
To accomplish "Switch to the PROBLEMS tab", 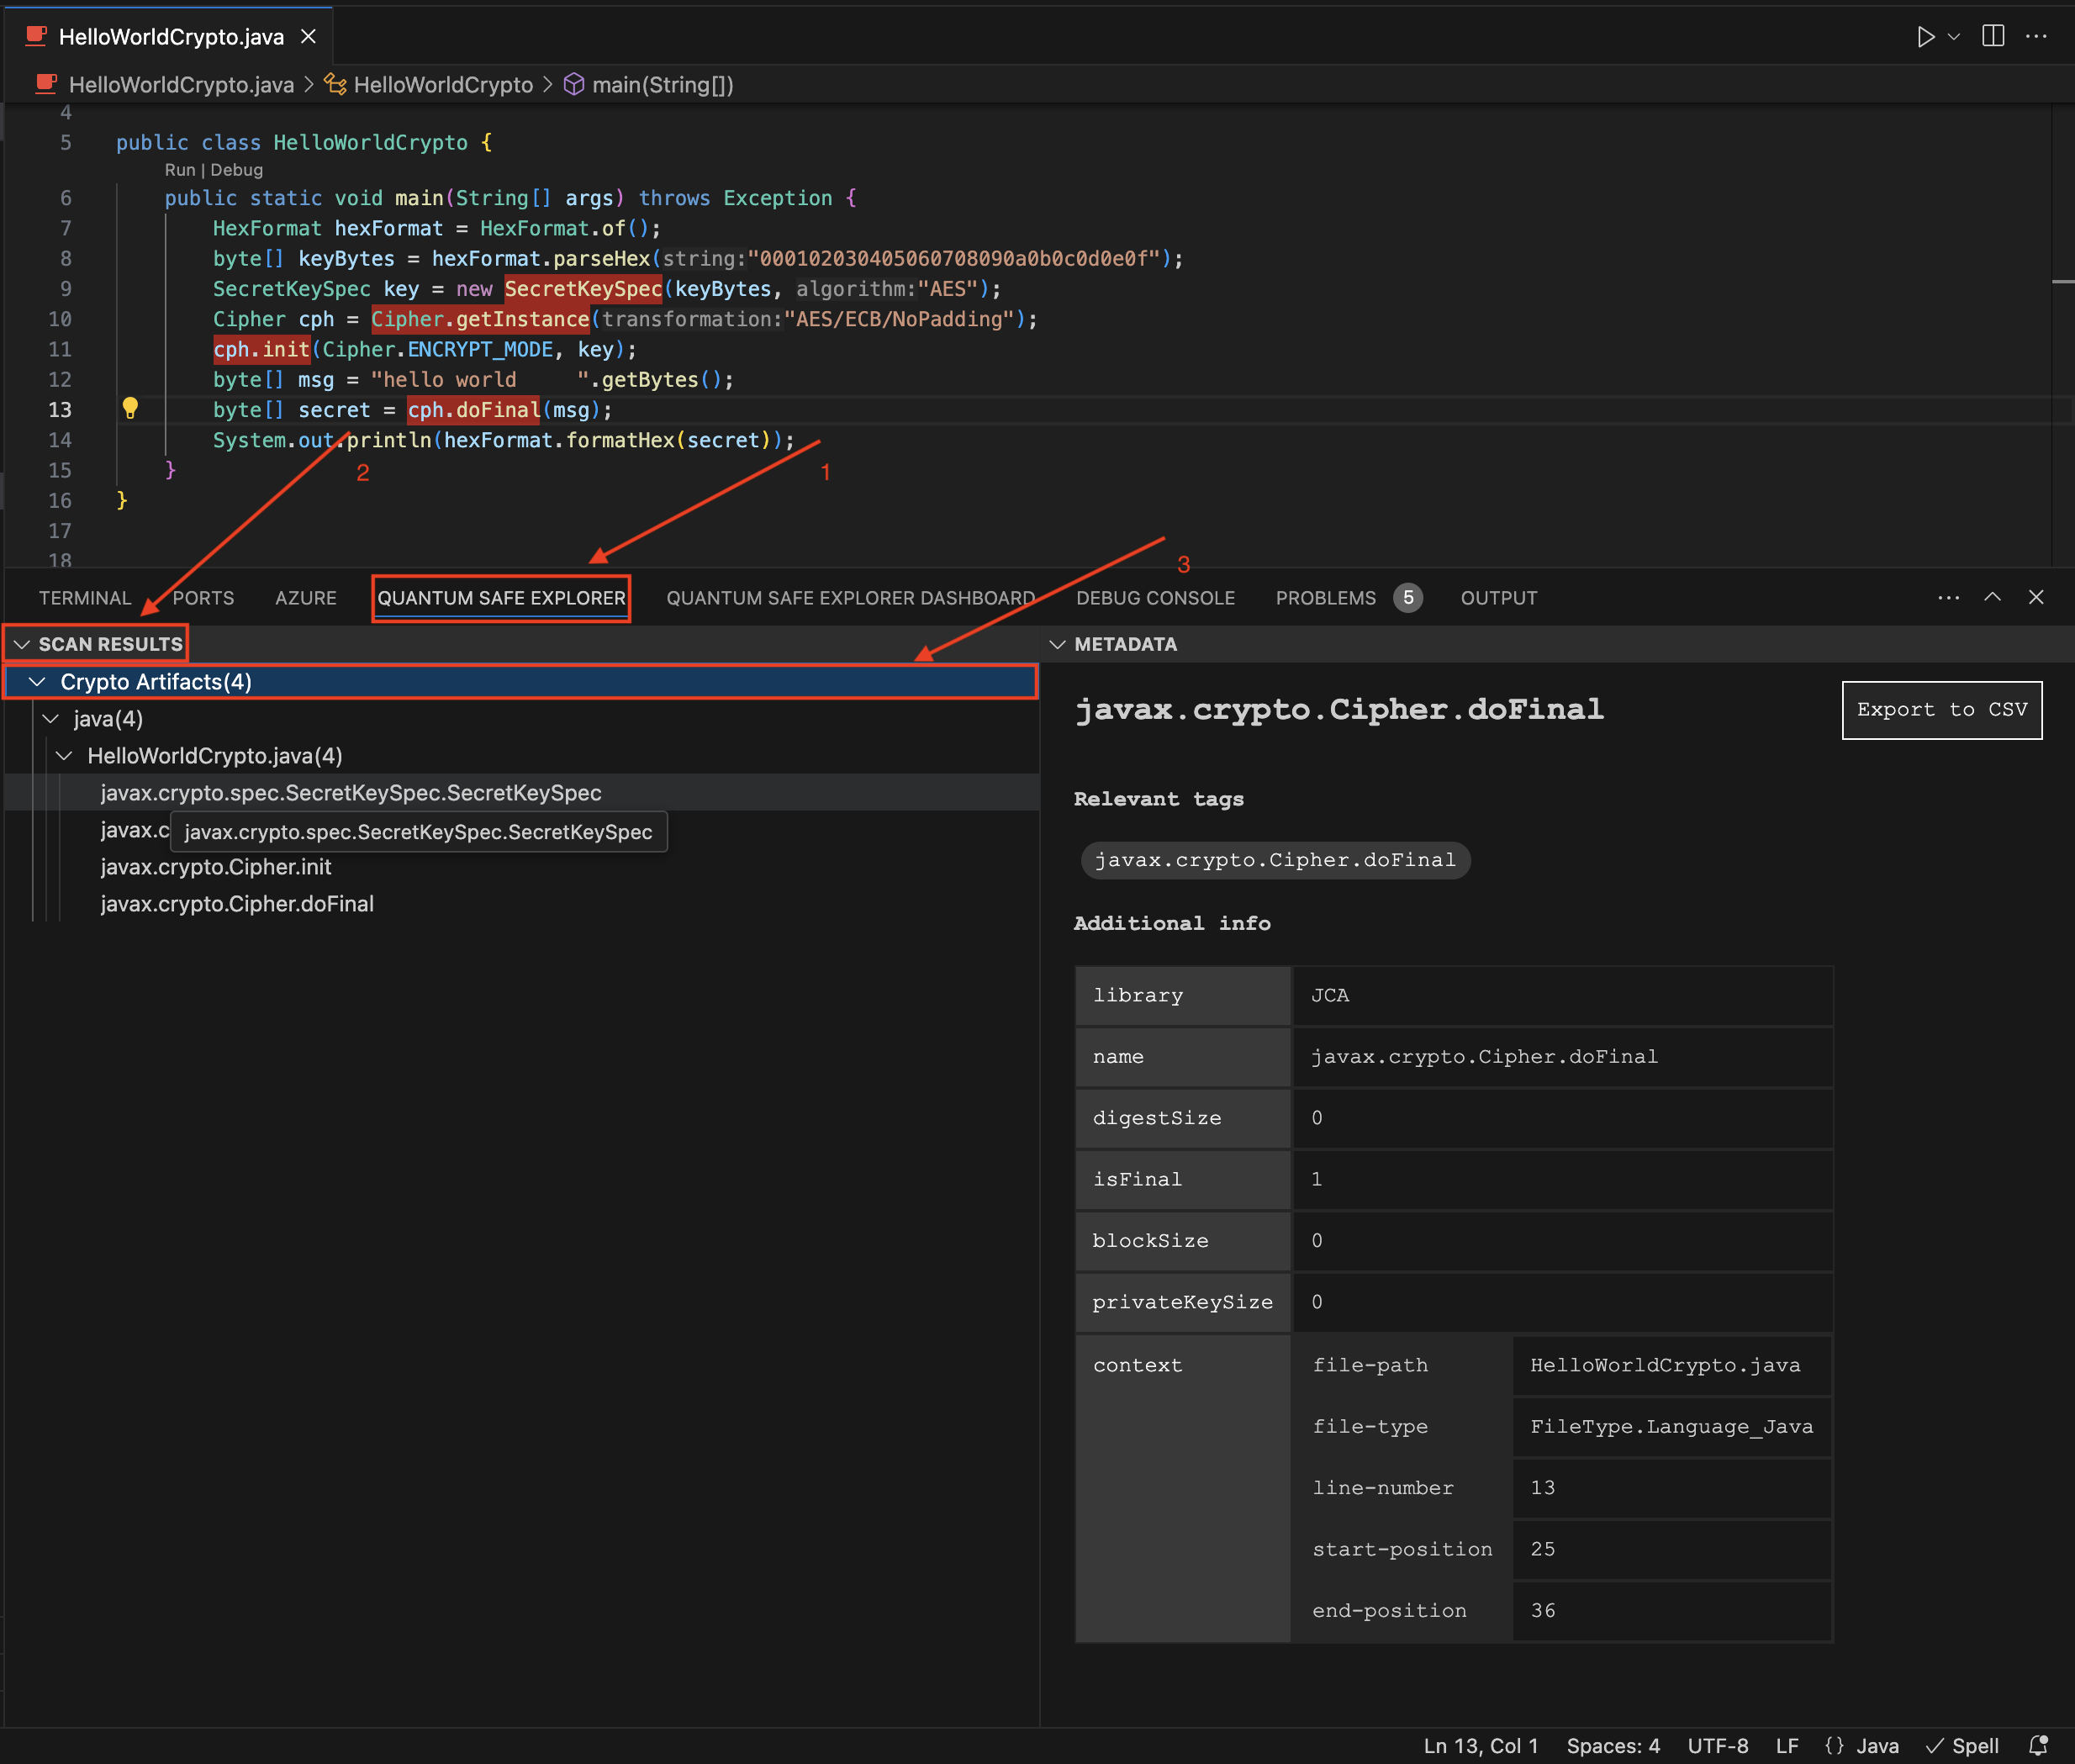I will (1325, 598).
